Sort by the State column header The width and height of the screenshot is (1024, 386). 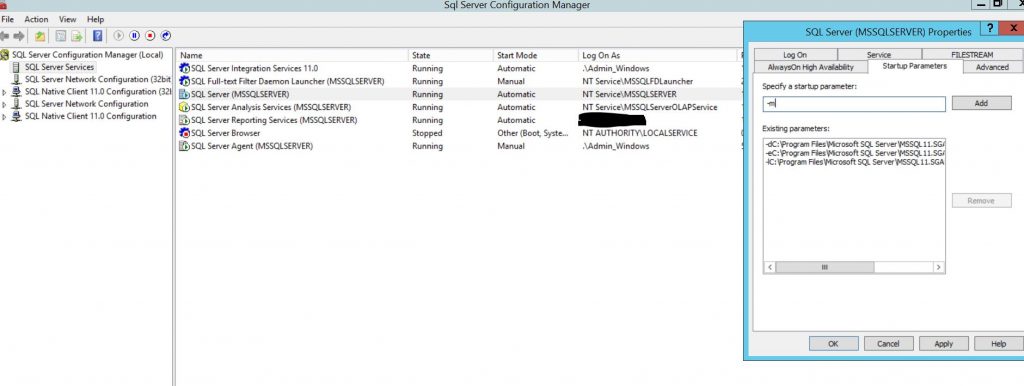451,56
